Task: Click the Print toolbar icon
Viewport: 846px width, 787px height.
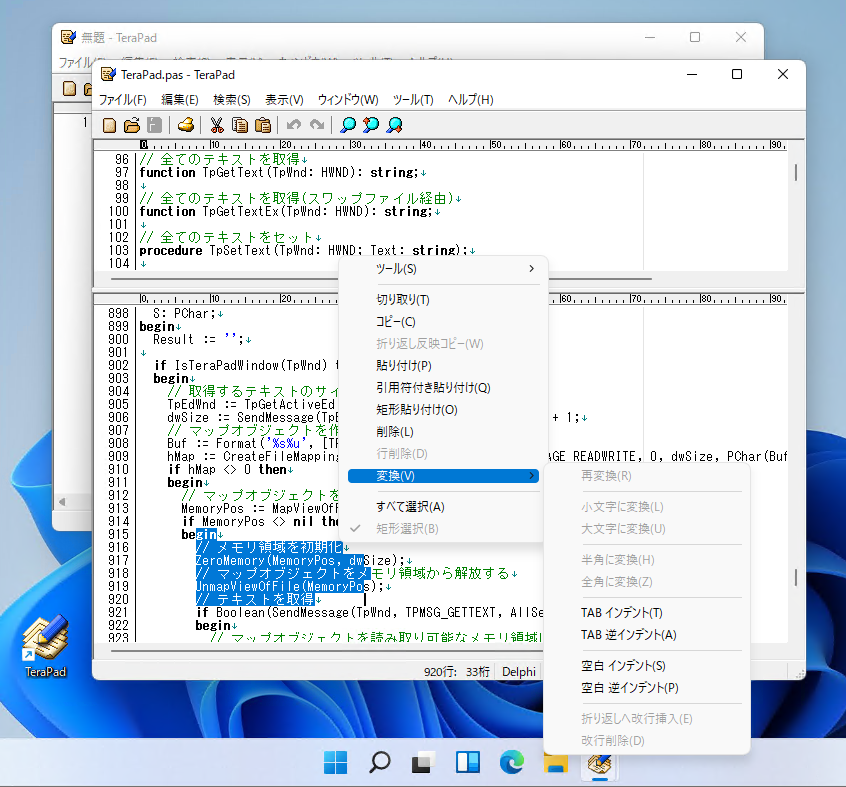Action: point(185,125)
